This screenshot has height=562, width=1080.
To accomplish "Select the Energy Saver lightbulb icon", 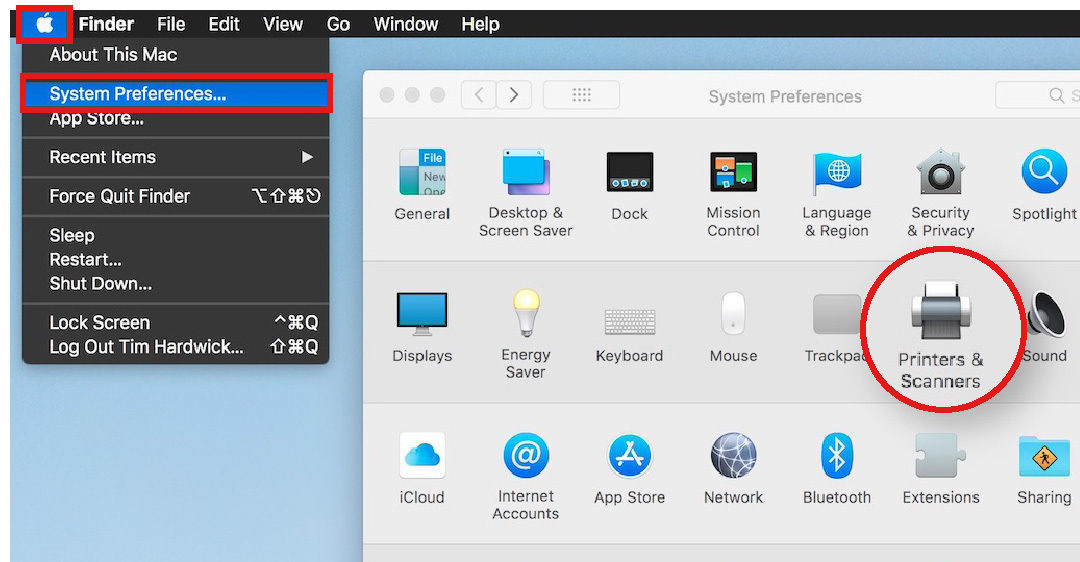I will pos(526,316).
